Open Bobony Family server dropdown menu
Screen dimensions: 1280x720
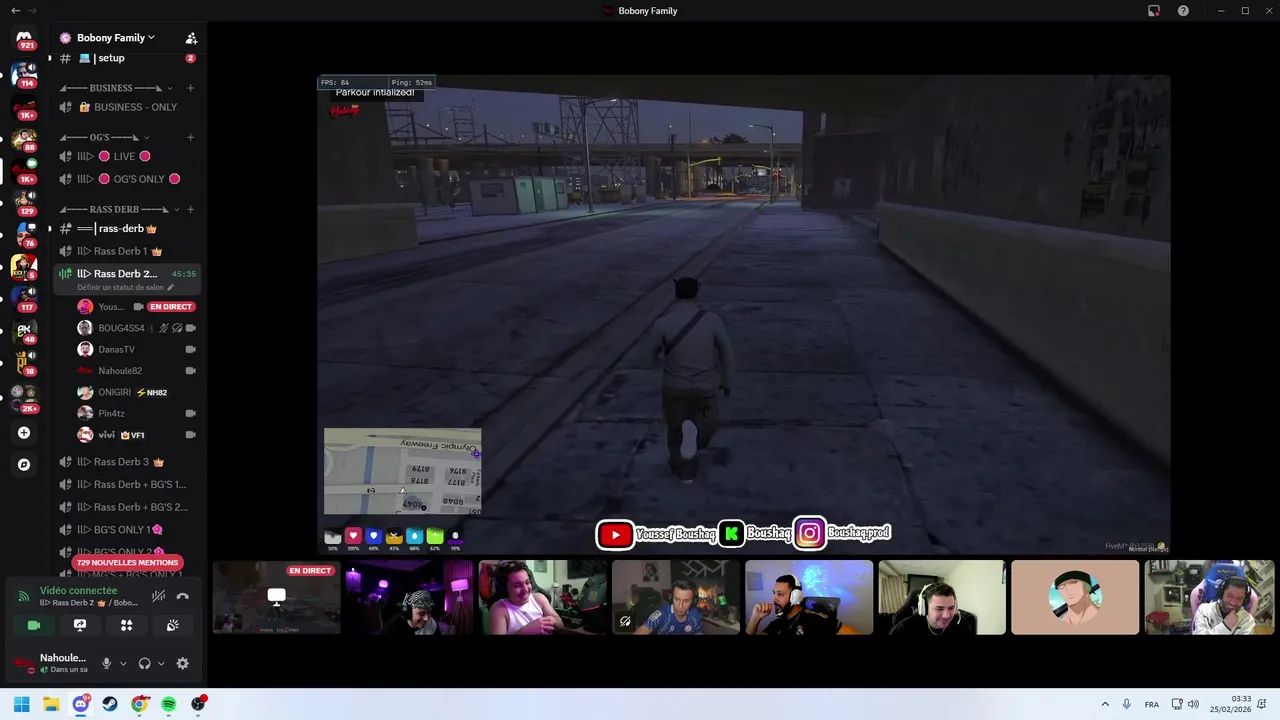107,38
